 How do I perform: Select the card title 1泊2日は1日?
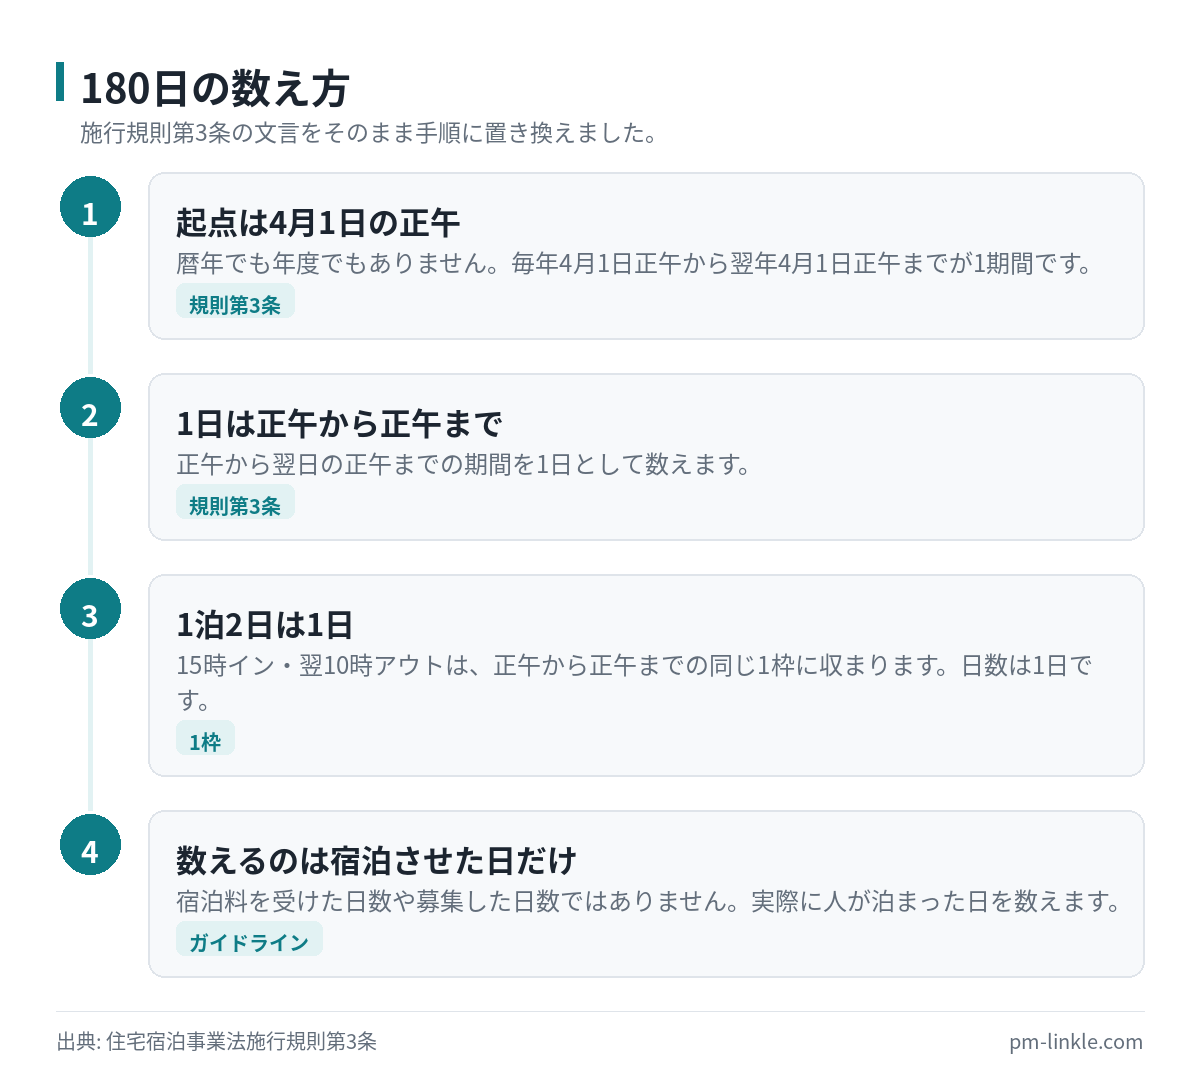265,624
